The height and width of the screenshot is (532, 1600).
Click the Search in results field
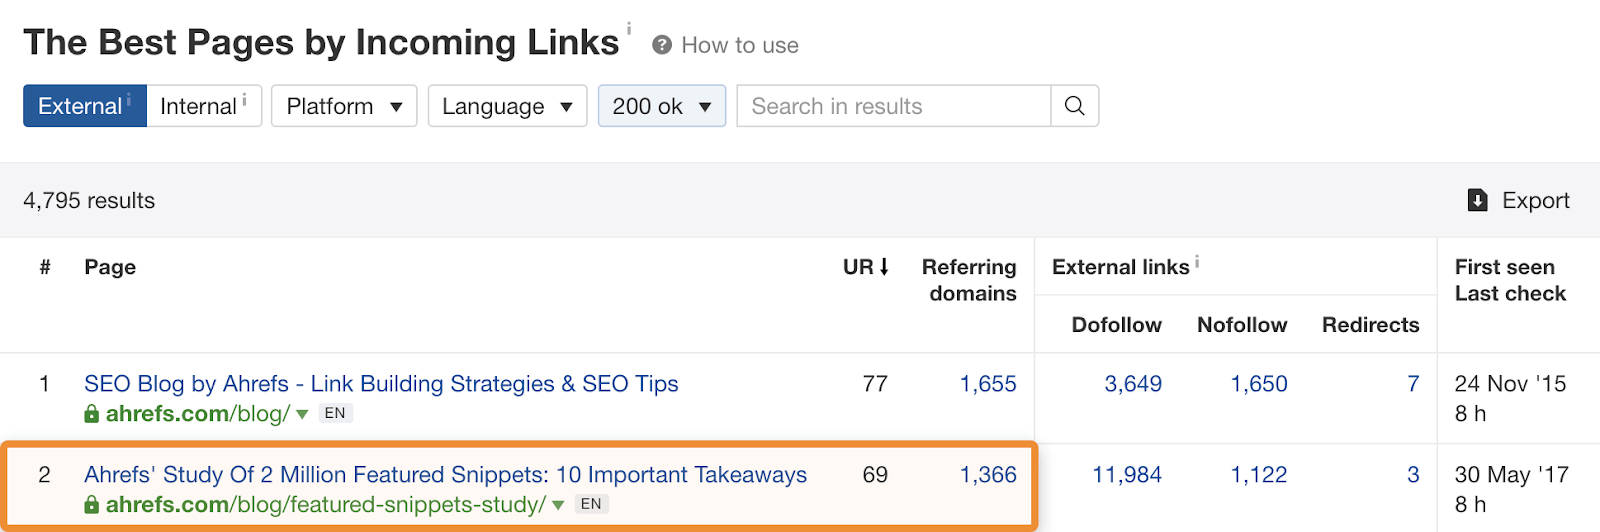pyautogui.click(x=893, y=106)
